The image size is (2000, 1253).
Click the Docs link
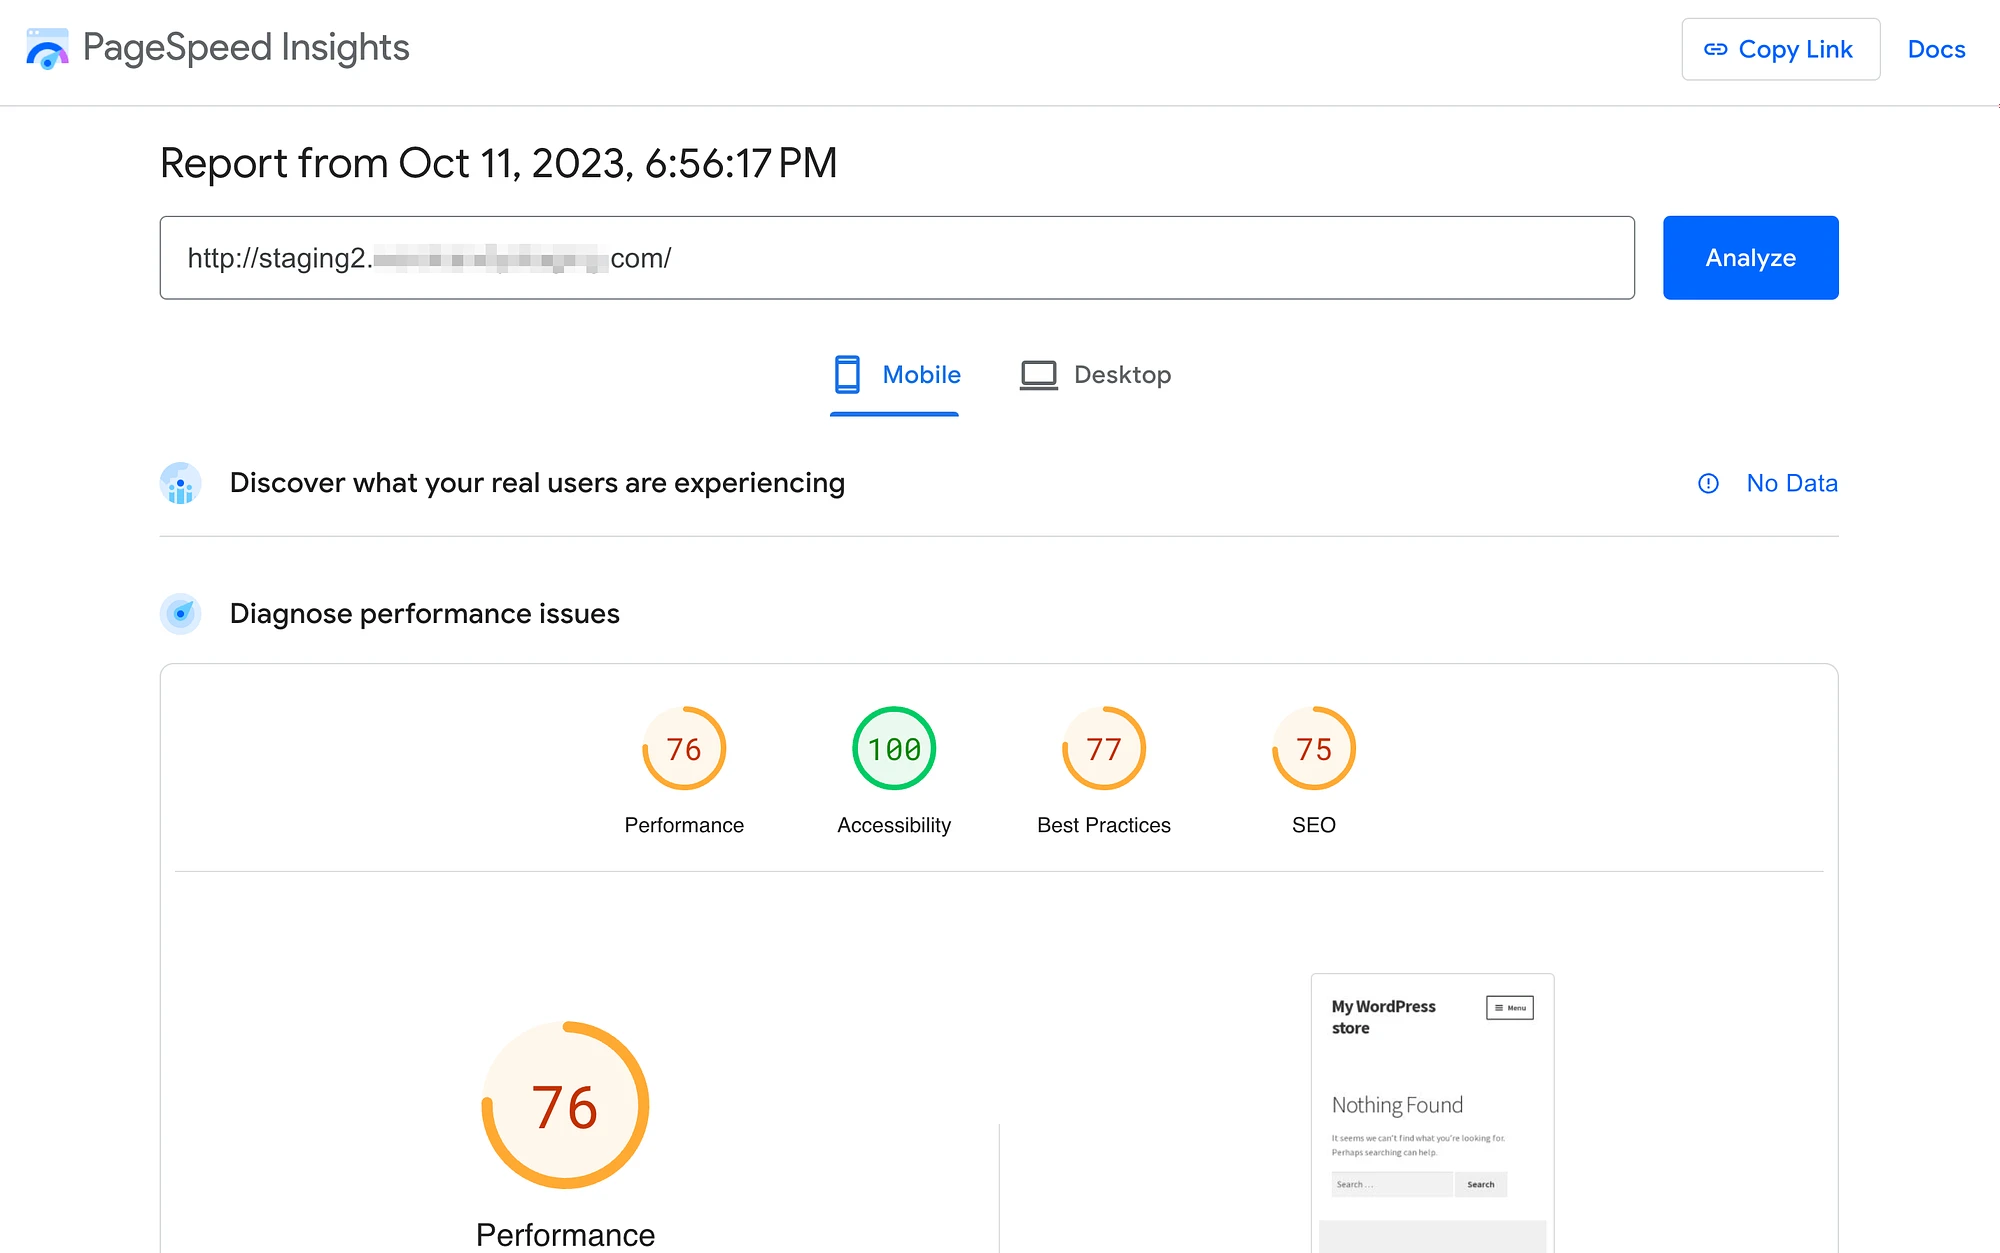pyautogui.click(x=1937, y=48)
